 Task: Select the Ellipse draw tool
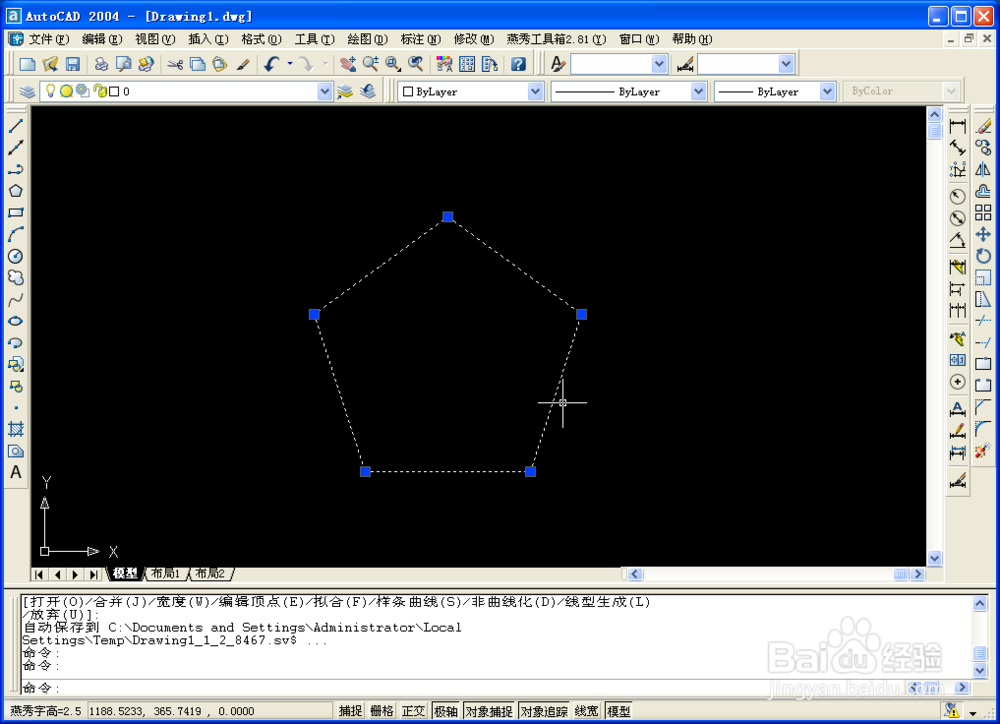(16, 321)
